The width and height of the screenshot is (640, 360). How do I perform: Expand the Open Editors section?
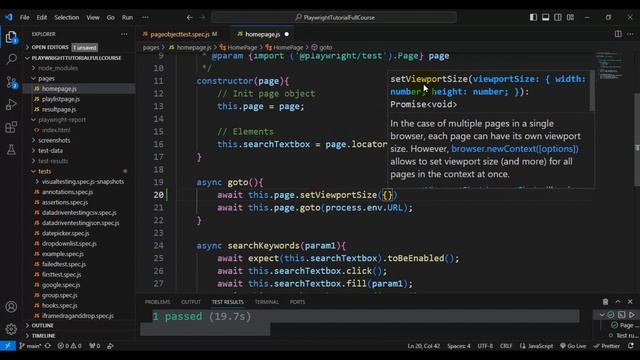click(78, 47)
